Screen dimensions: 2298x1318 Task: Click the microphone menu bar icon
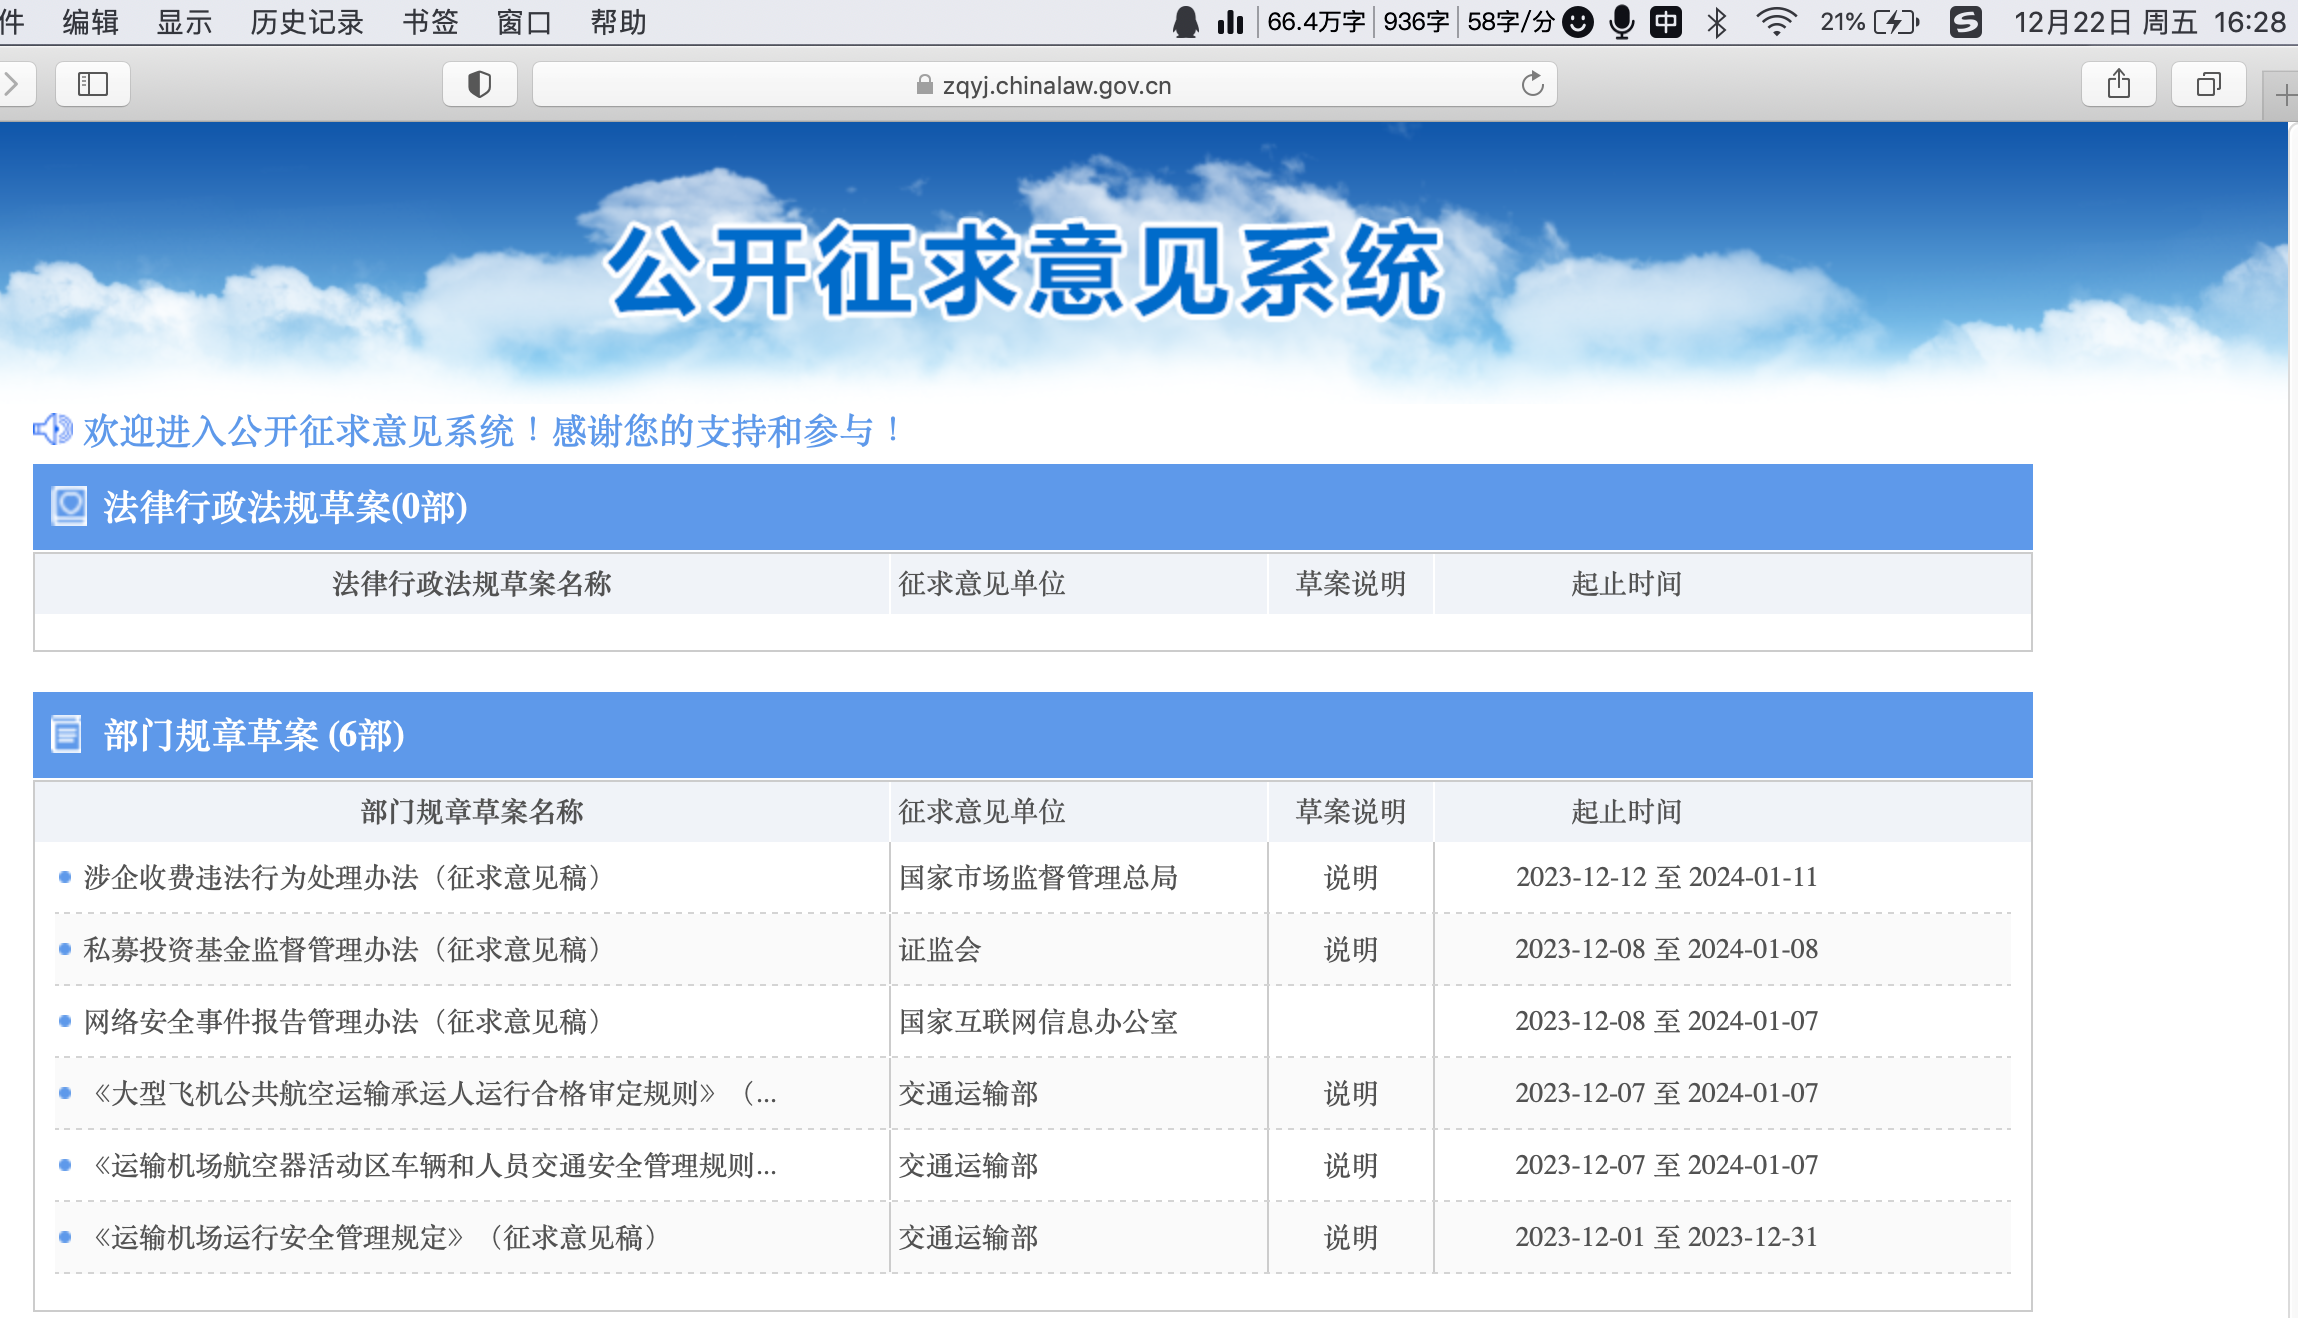(x=1621, y=22)
